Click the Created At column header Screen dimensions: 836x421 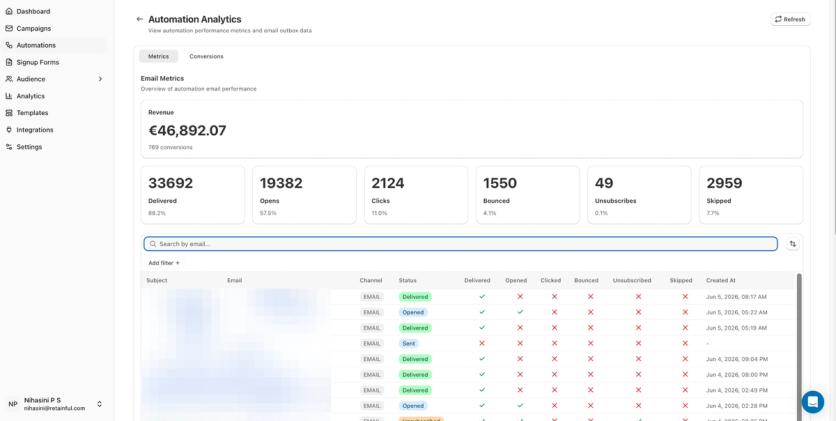[721, 280]
